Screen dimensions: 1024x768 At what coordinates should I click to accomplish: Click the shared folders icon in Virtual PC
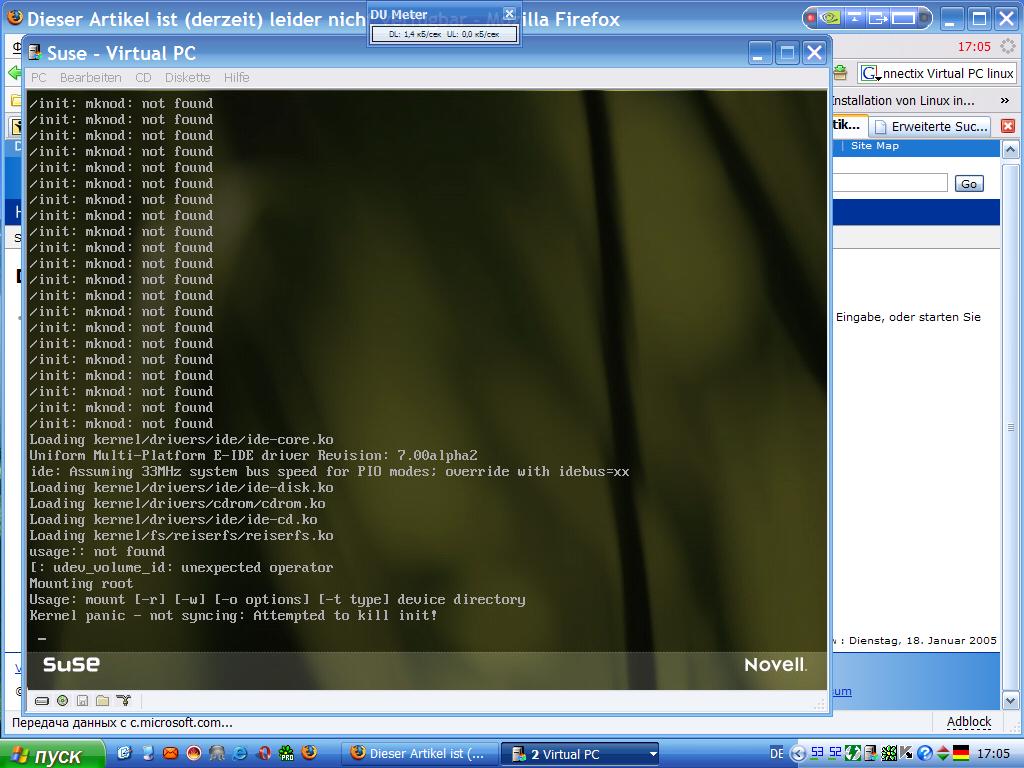coord(103,701)
